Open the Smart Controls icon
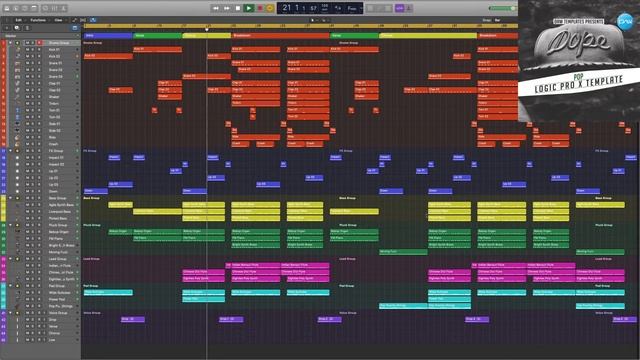Viewport: 640px width, 360px height. coord(45,8)
